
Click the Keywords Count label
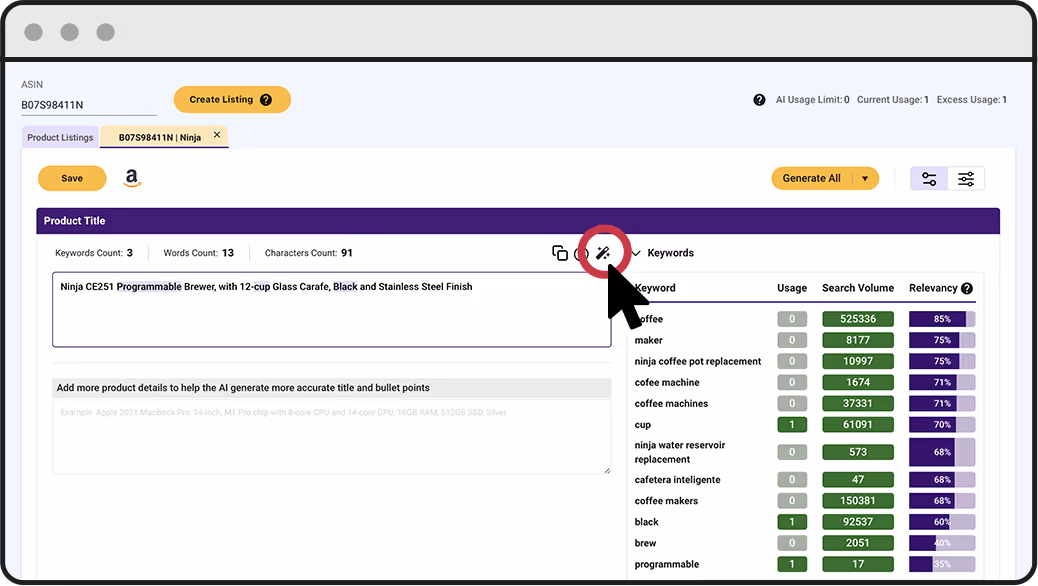[89, 253]
